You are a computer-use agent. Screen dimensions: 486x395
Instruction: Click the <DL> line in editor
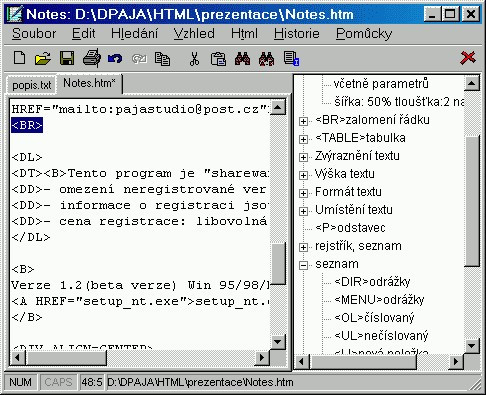27,157
